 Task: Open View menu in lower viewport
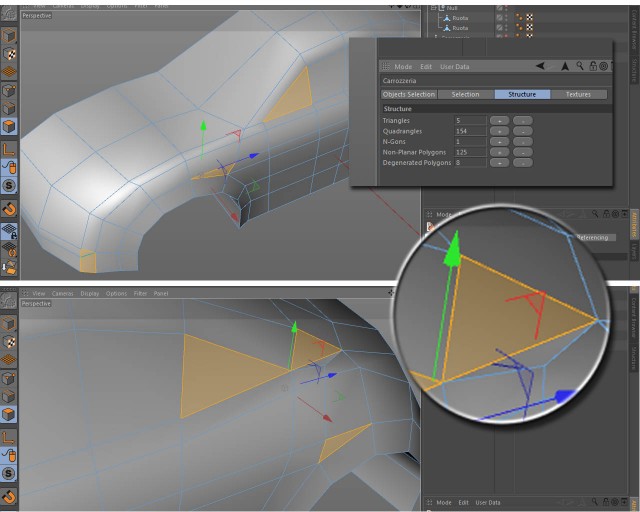[x=39, y=293]
